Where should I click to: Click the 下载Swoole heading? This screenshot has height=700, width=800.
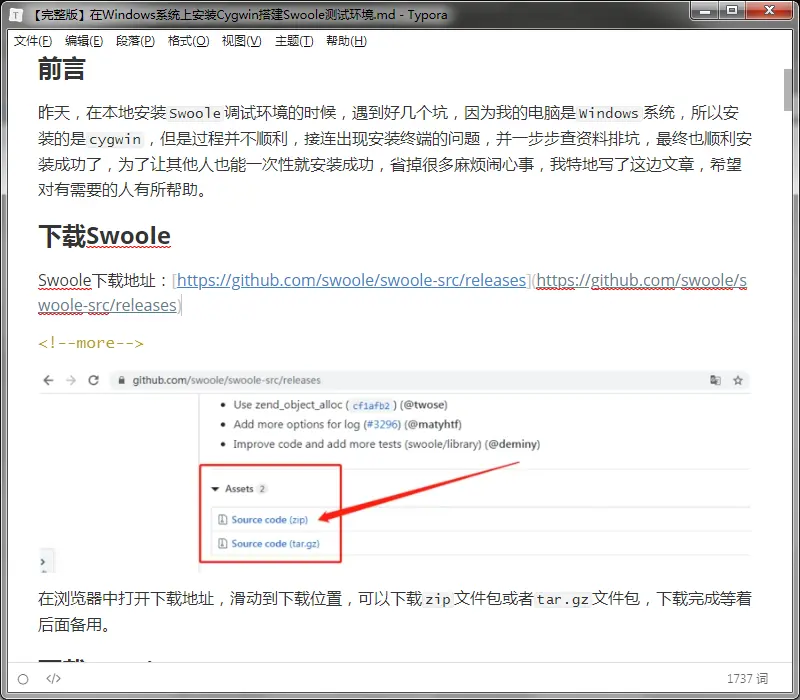104,236
